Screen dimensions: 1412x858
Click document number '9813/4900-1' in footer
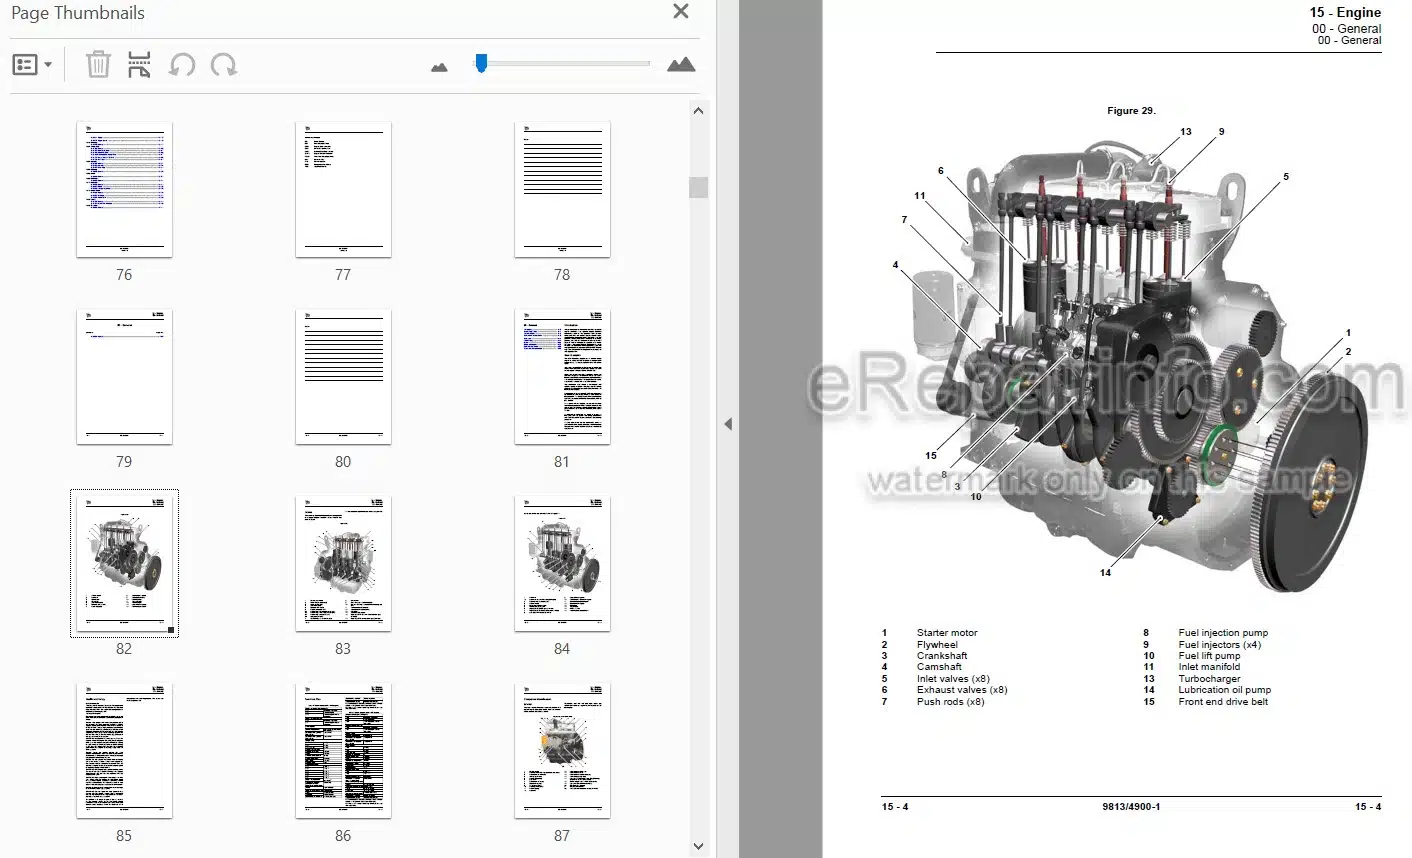(x=1131, y=807)
